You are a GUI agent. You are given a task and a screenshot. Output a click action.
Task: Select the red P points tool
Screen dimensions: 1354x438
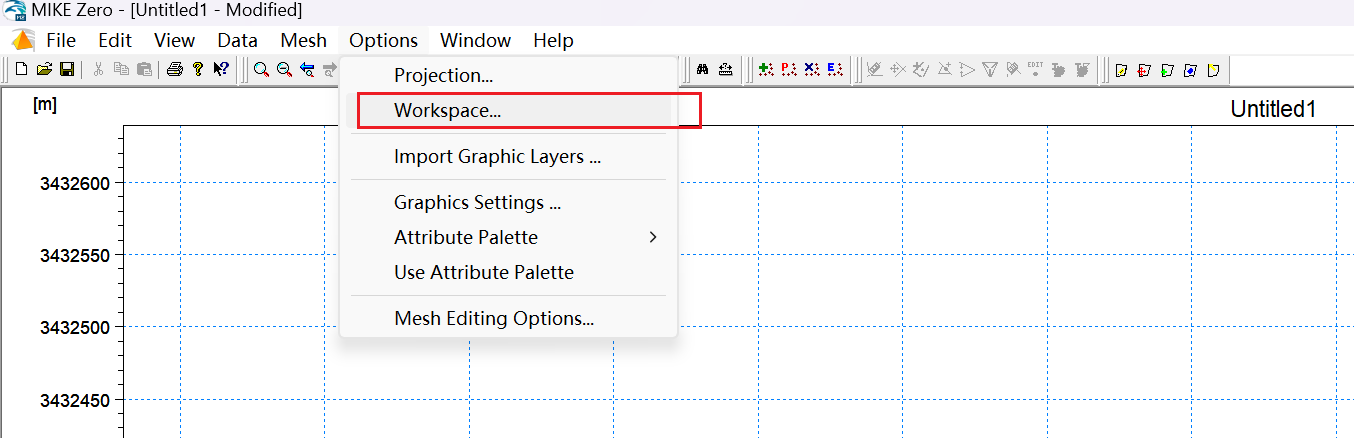788,69
